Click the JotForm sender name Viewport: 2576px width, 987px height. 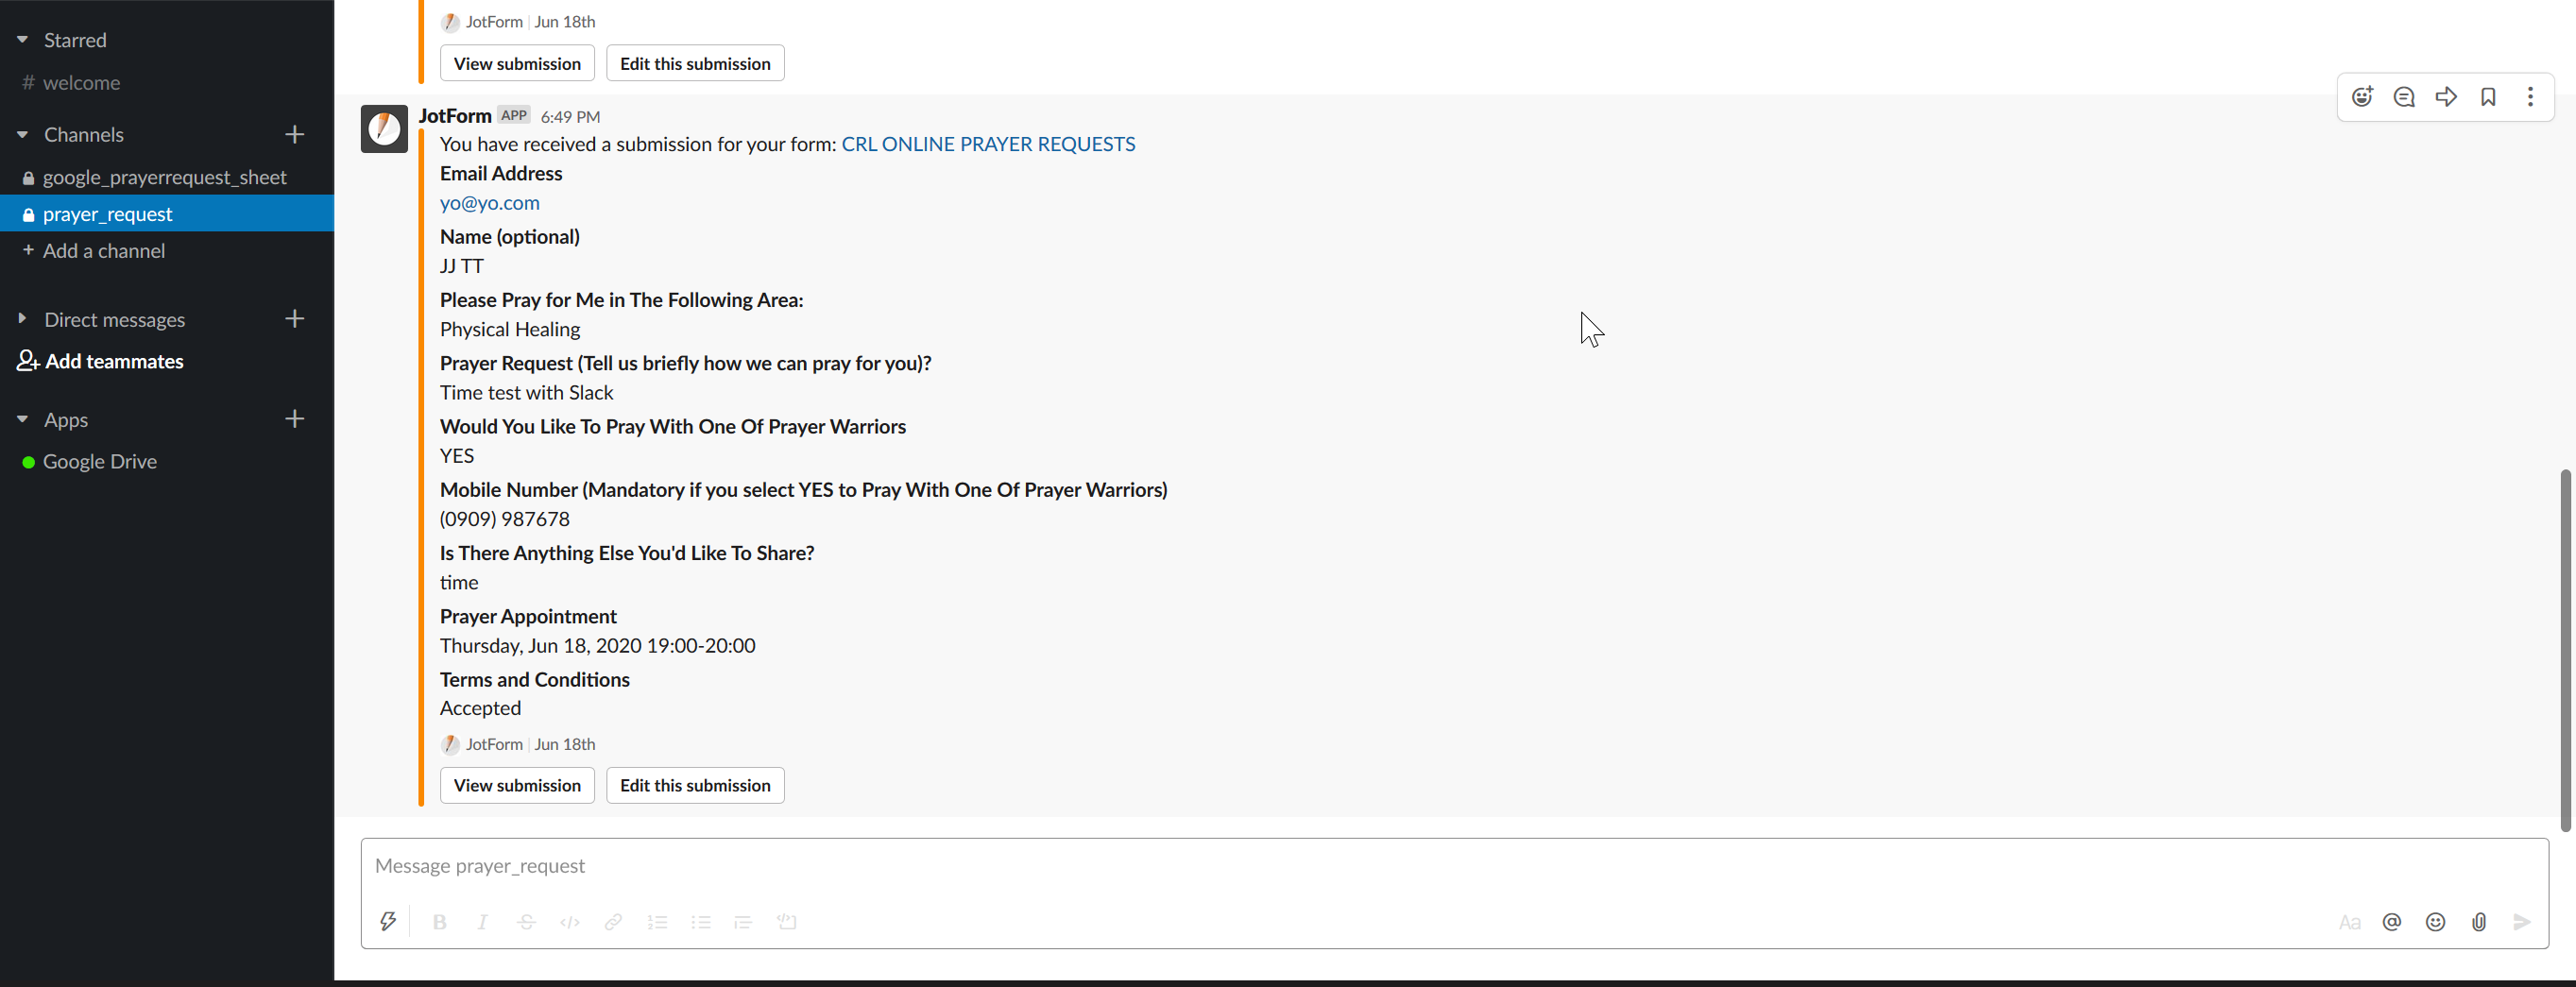coord(455,116)
